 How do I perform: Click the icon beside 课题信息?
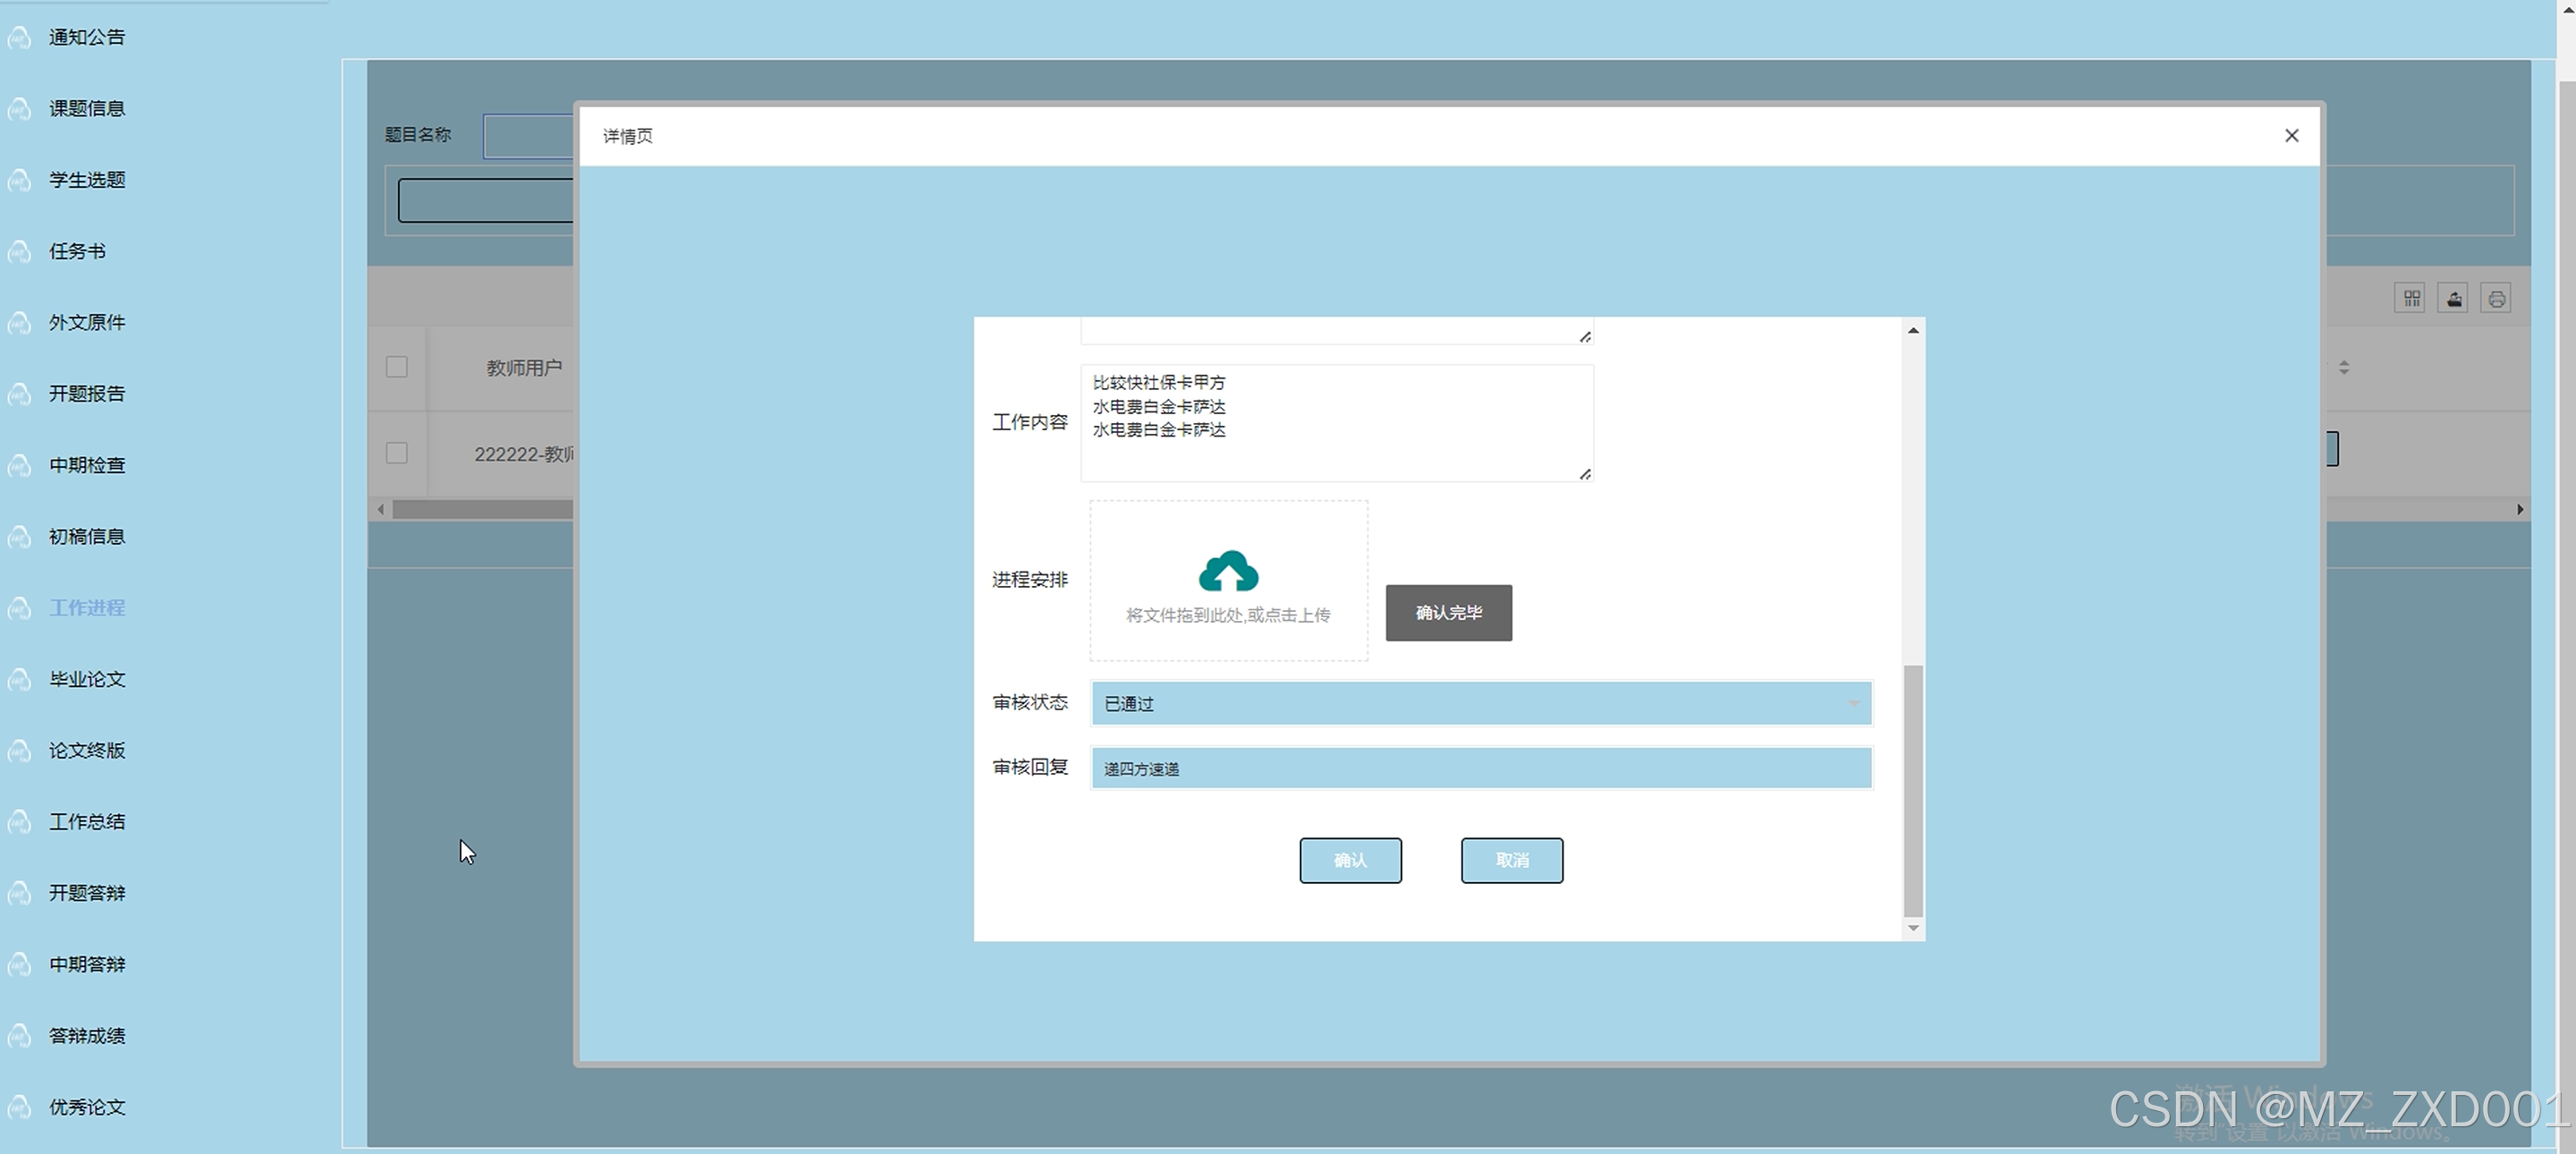(x=19, y=109)
